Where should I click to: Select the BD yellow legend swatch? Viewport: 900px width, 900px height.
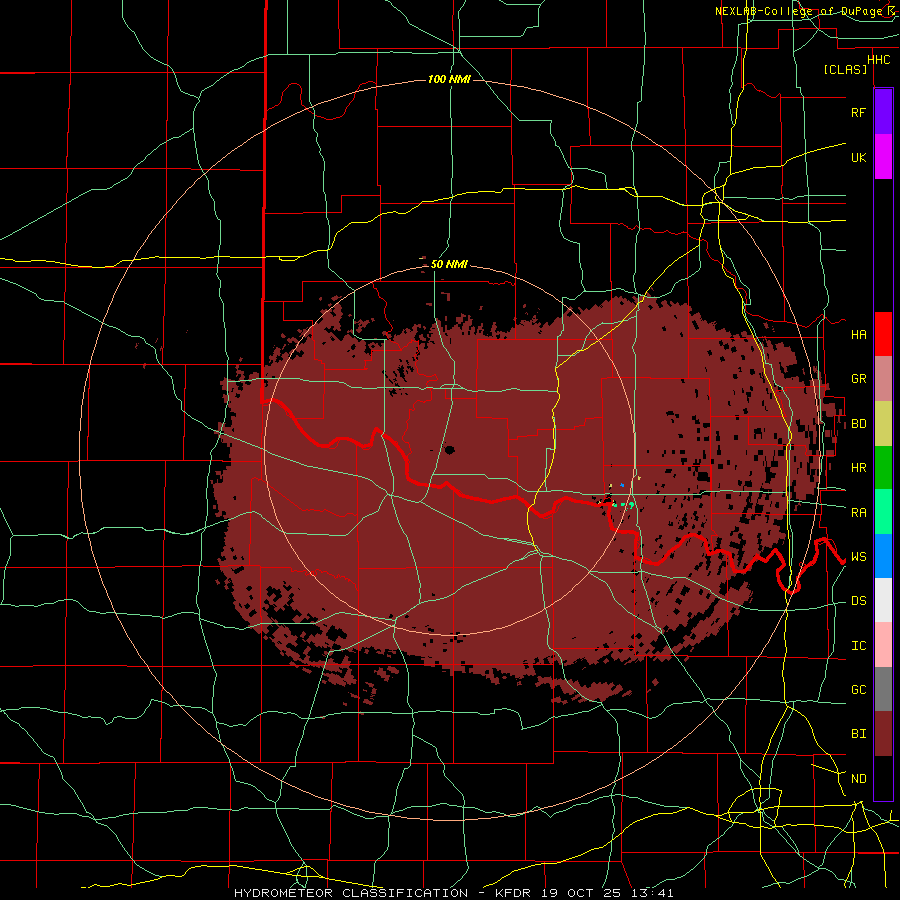[883, 423]
